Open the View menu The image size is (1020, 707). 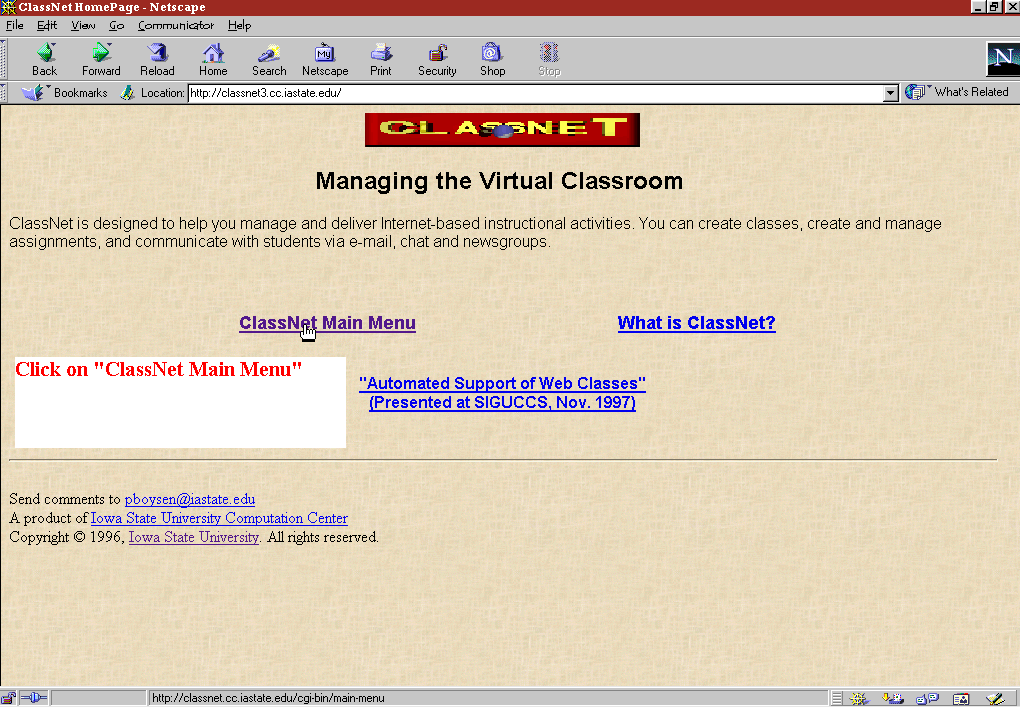[x=83, y=25]
